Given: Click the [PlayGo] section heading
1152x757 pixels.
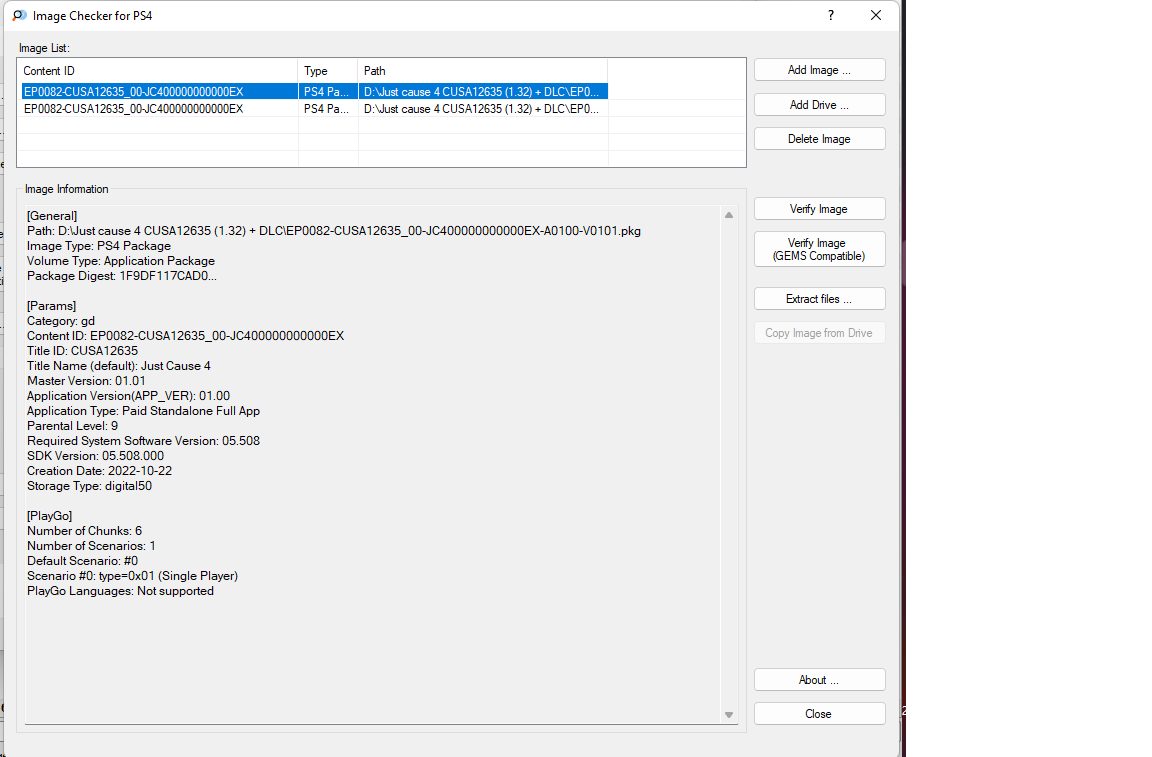Looking at the screenshot, I should [50, 516].
